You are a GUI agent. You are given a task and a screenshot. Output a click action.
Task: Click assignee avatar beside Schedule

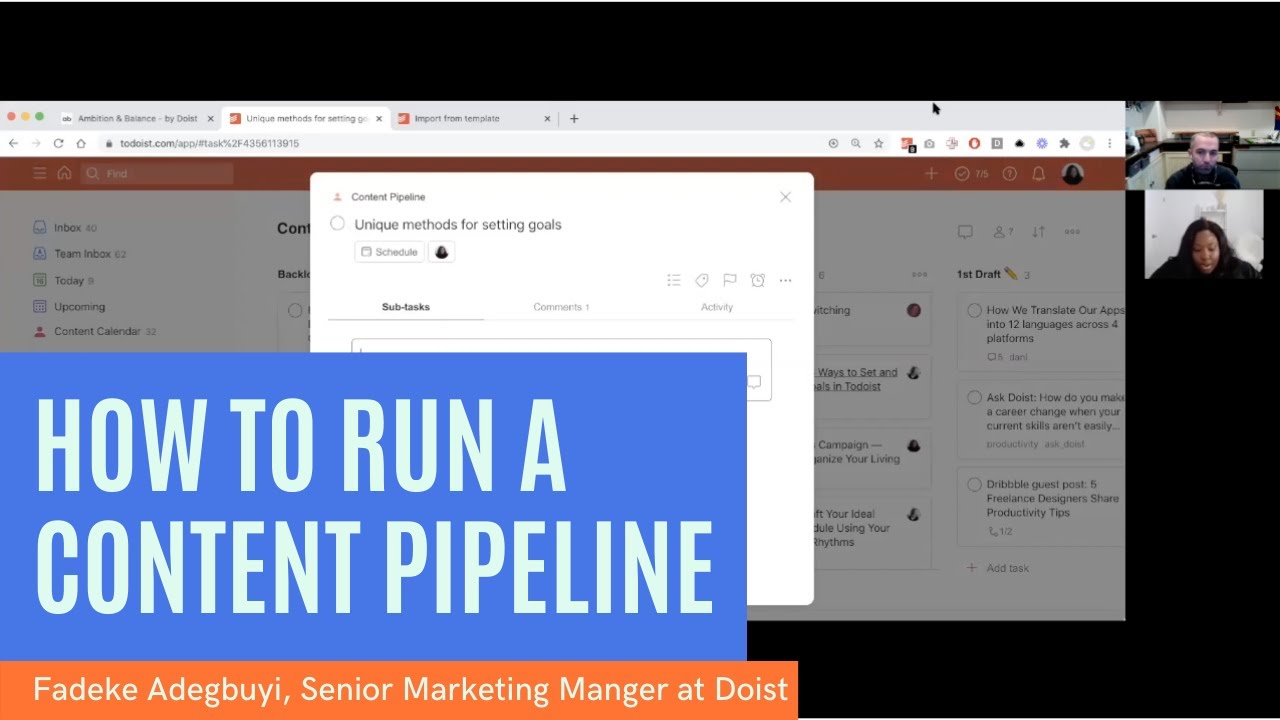pyautogui.click(x=442, y=252)
